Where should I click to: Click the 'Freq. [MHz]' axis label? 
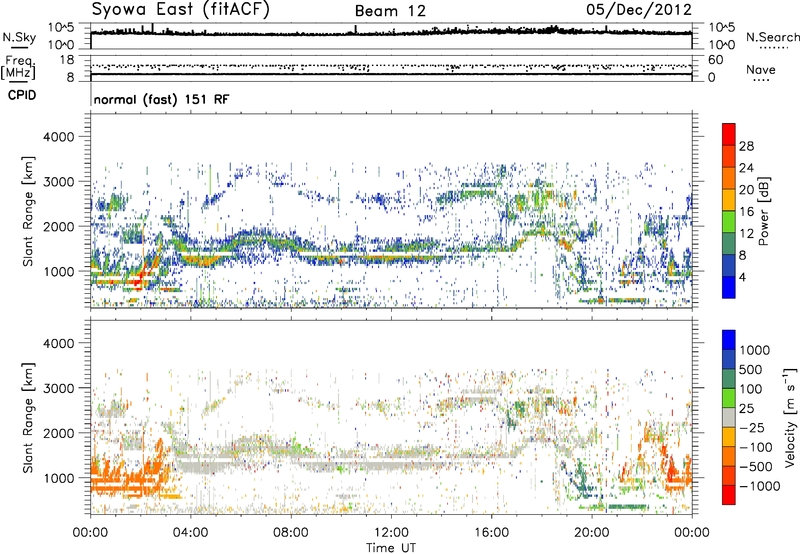coord(18,68)
